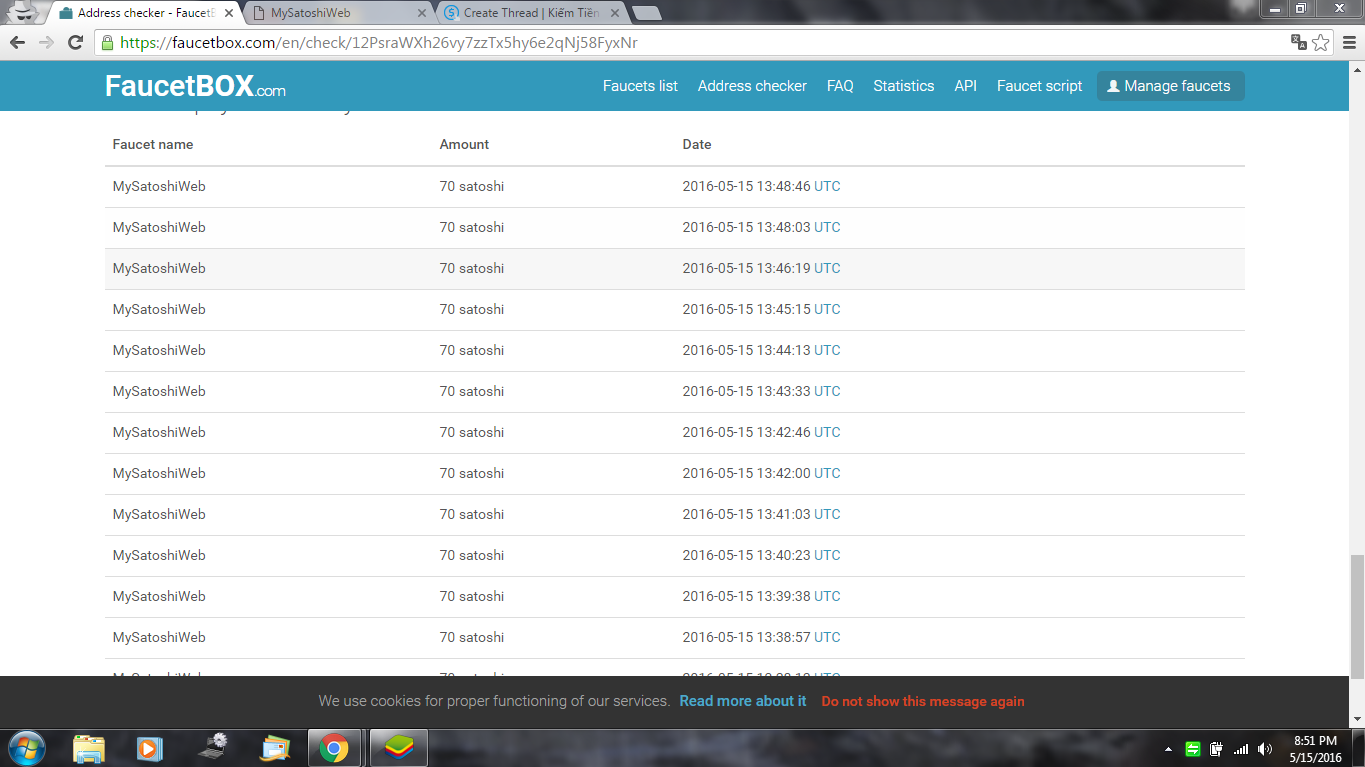Image resolution: width=1365 pixels, height=767 pixels.
Task: Click the Show desktop strip after the clock
Action: click(1358, 748)
